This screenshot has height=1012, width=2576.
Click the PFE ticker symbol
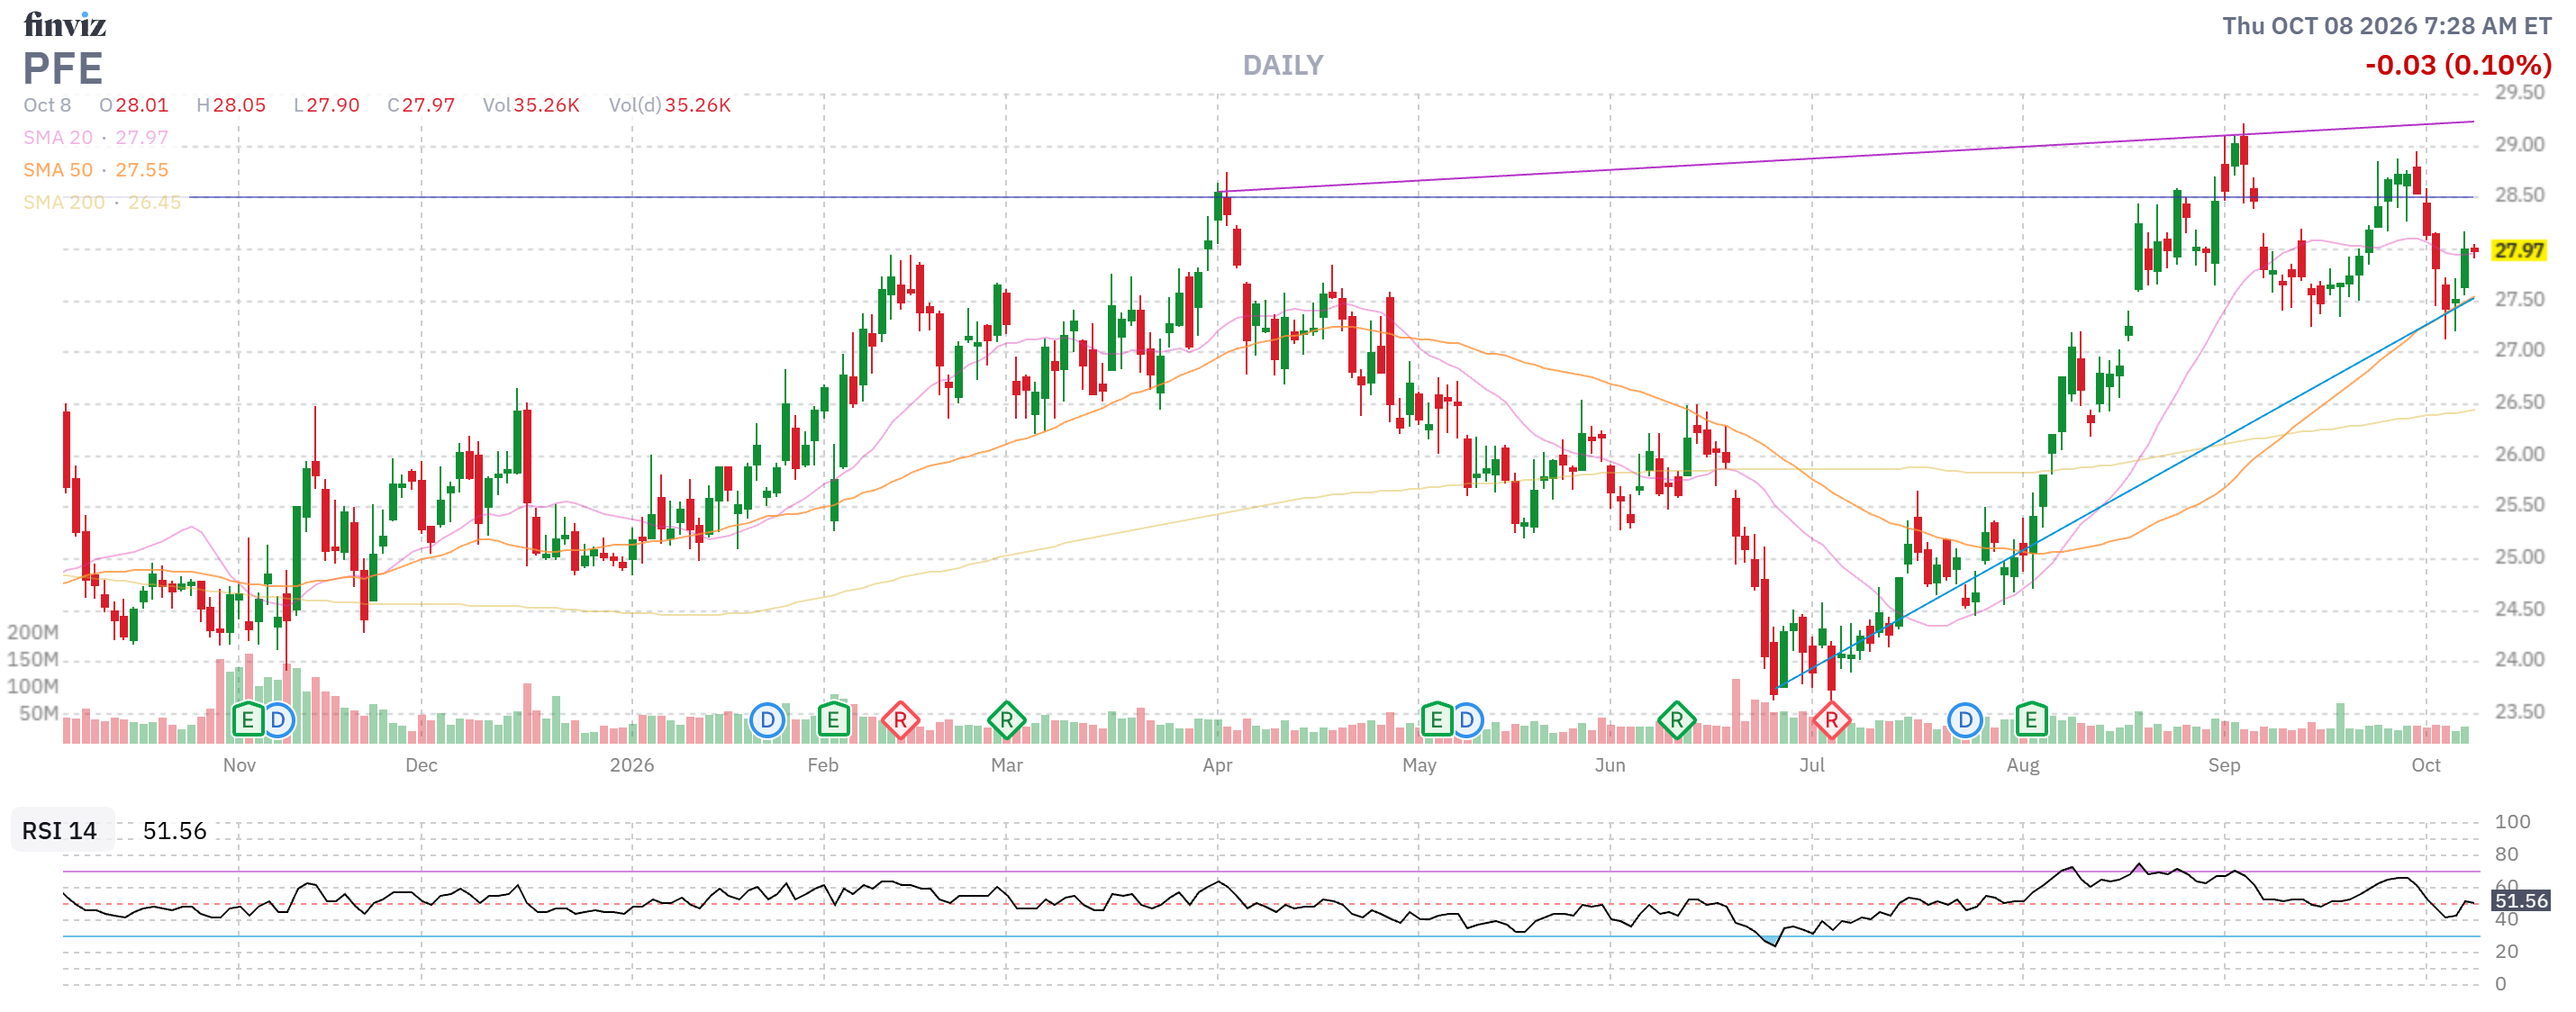[x=63, y=69]
